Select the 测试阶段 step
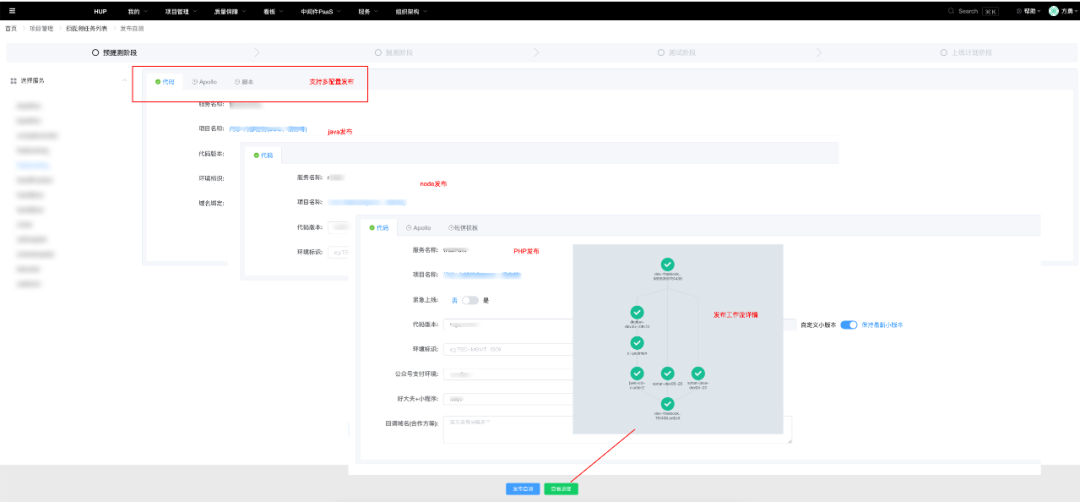 pos(677,52)
